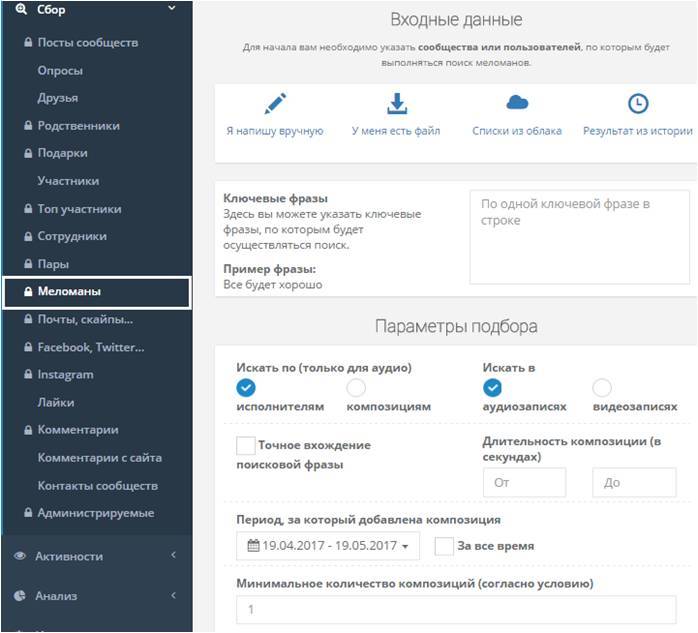Open Посты сообществ in the sidebar
The height and width of the screenshot is (633, 698).
pyautogui.click(x=88, y=43)
